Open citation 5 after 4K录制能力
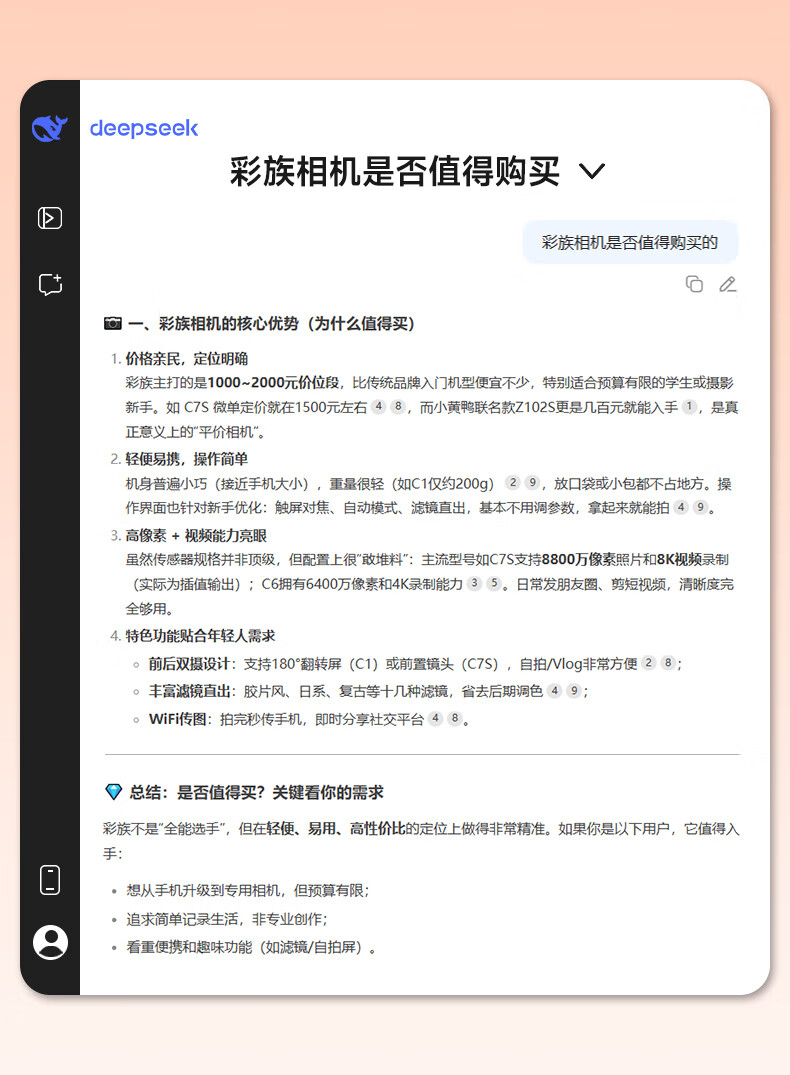 [x=494, y=583]
